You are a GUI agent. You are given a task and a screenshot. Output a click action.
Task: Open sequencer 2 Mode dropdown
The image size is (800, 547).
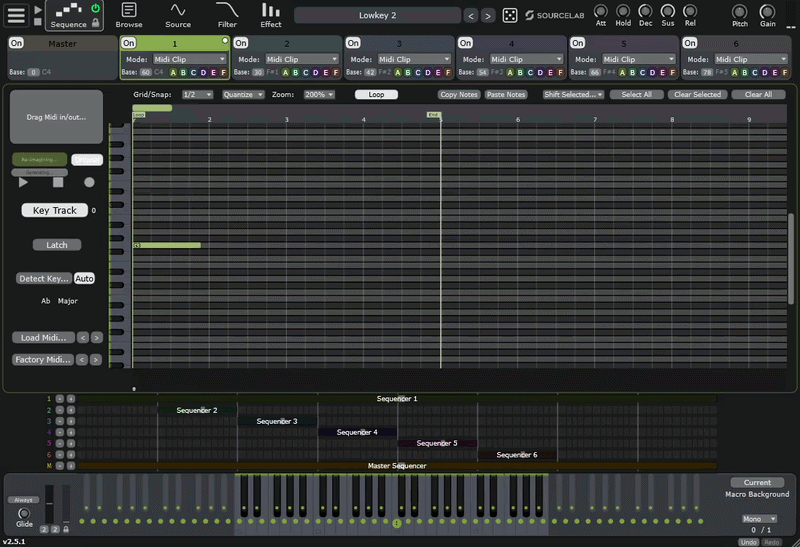(302, 59)
